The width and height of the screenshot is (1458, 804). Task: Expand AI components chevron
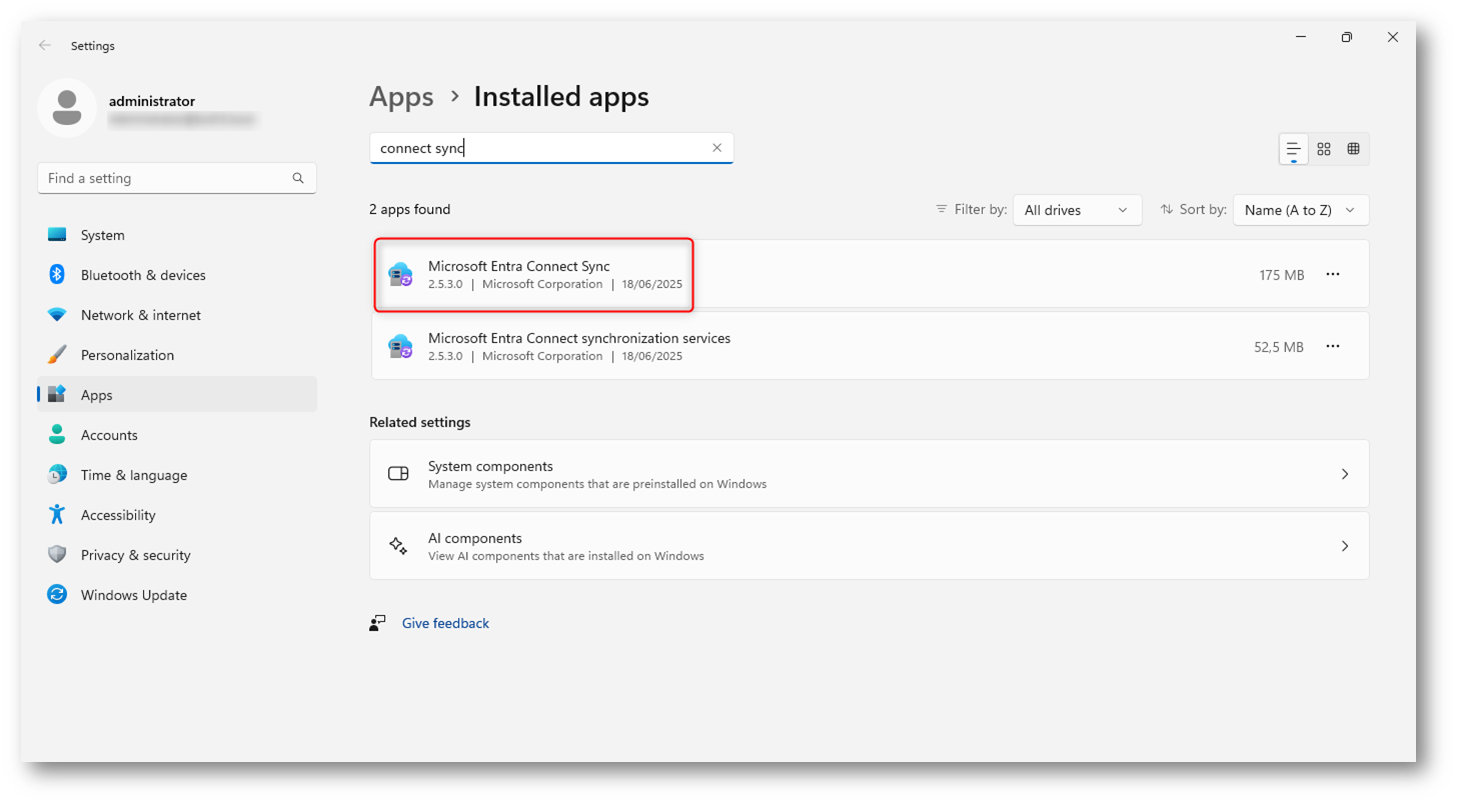pos(1345,546)
